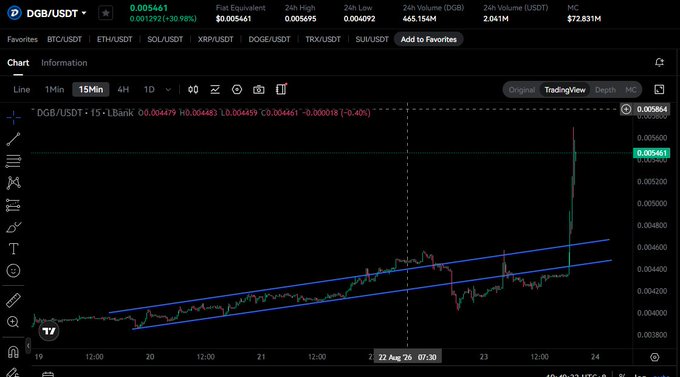Screen dimensions: 680x377
Task: Collapse the drawing toolbar with side arrow
Action: (x=28, y=346)
